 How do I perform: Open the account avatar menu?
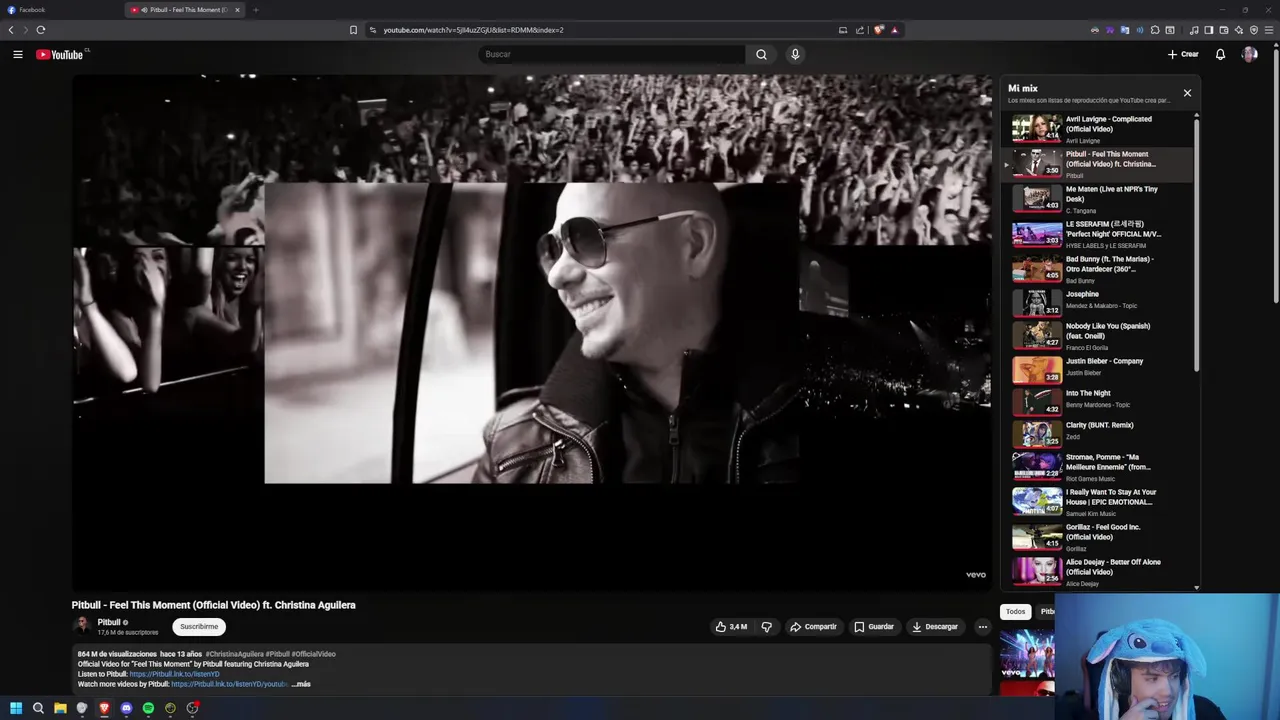click(x=1249, y=54)
